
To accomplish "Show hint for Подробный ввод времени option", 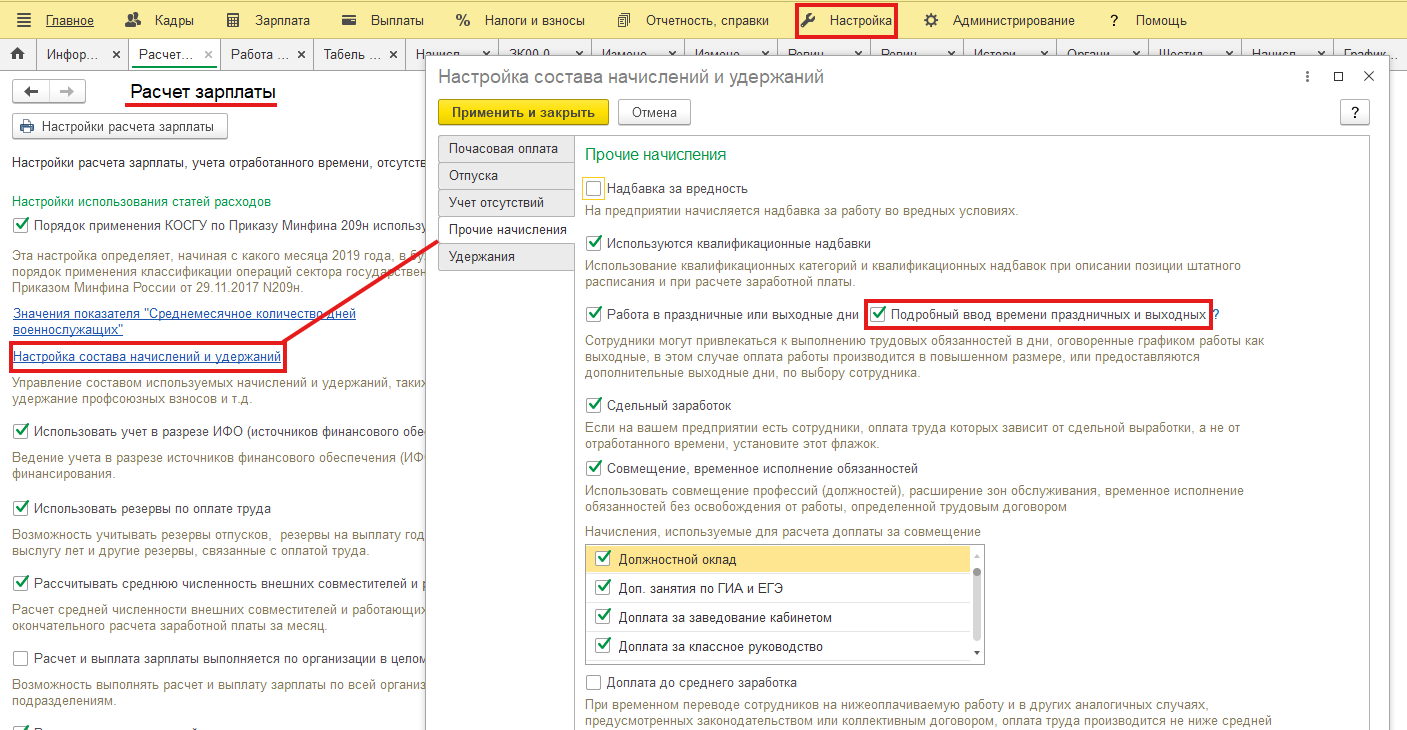I will point(1216,314).
